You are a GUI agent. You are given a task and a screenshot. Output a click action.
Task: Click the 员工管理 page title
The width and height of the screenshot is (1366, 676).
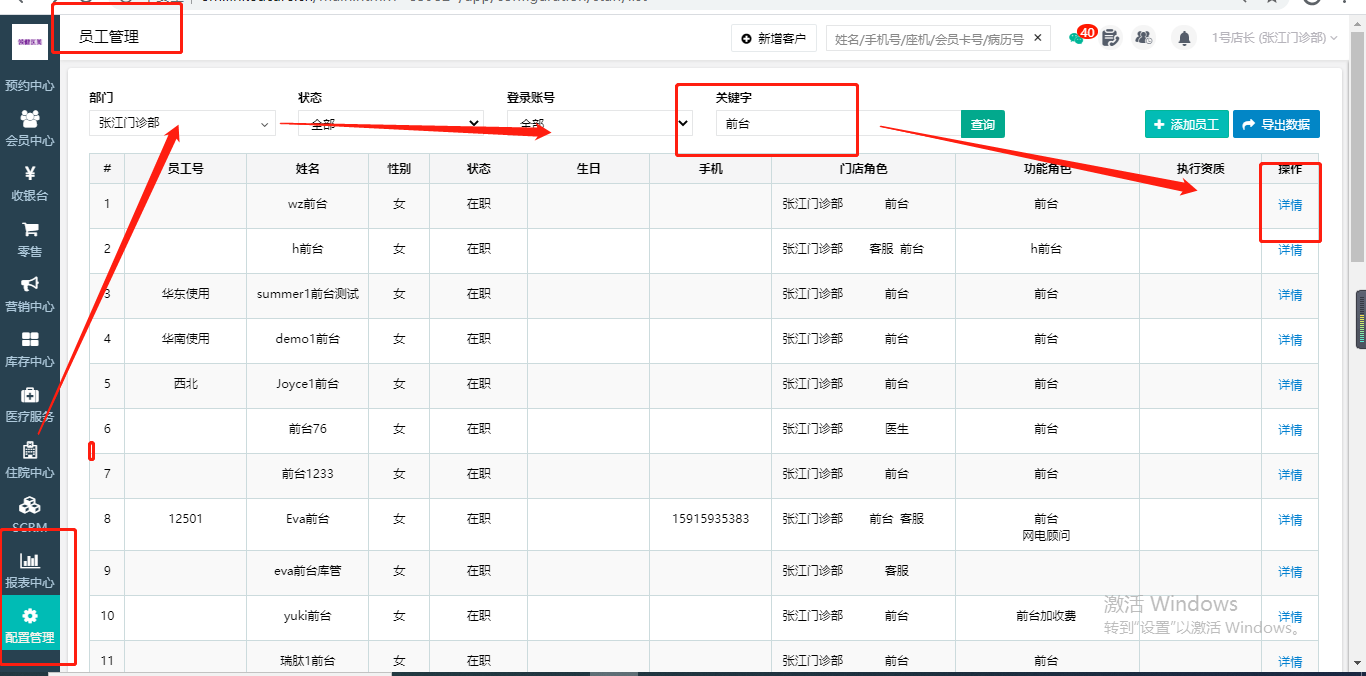pos(108,37)
